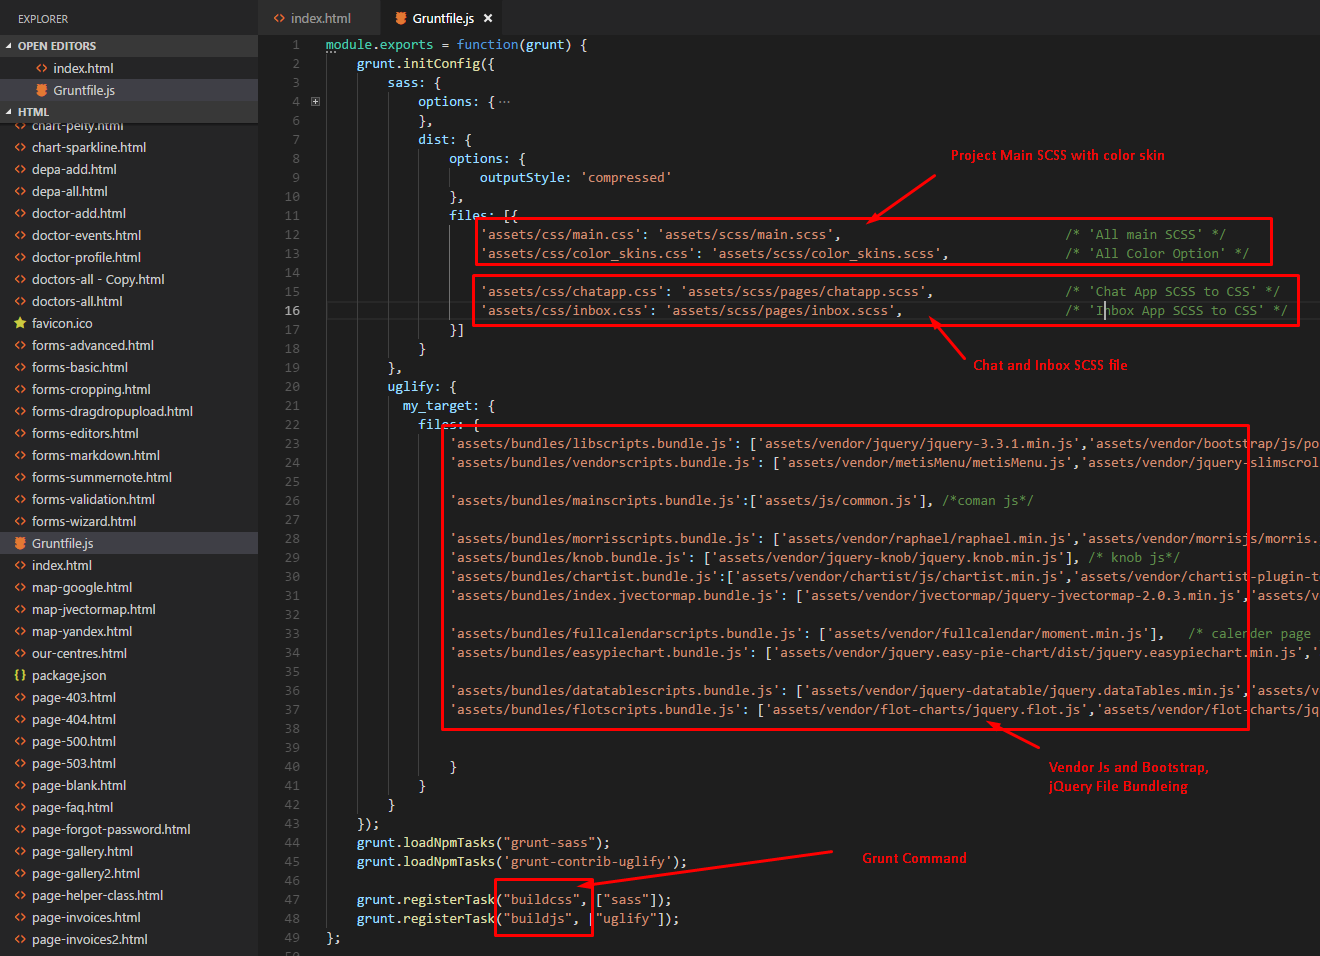Click the Grunt icon of Gruntfile.js under Open Editors

tap(42, 90)
